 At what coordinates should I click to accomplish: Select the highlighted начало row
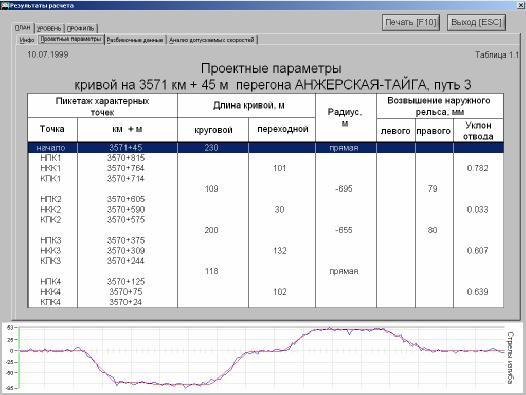point(265,148)
